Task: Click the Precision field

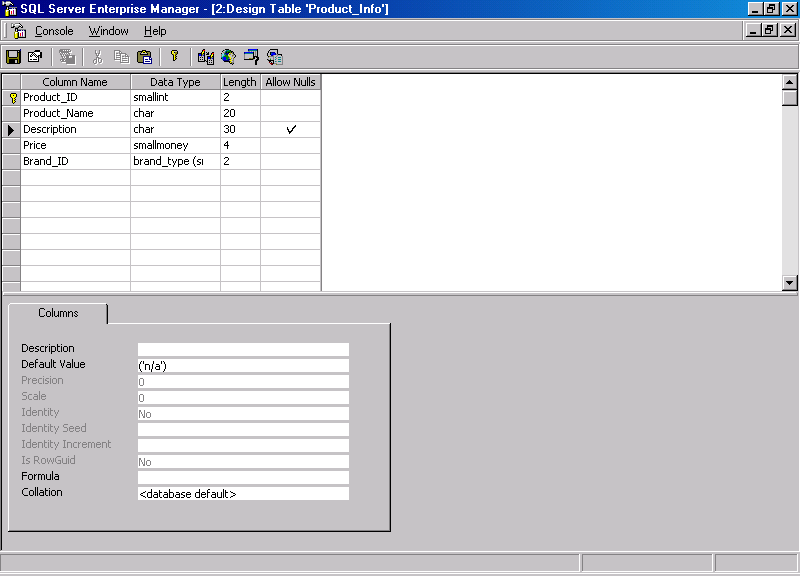Action: click(x=243, y=381)
